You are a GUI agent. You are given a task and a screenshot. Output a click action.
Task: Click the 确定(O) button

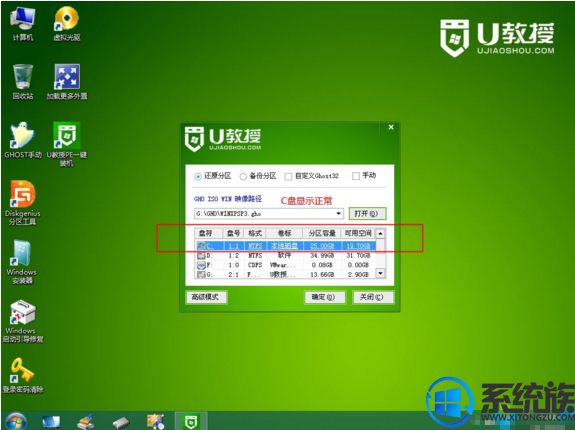[x=324, y=297]
